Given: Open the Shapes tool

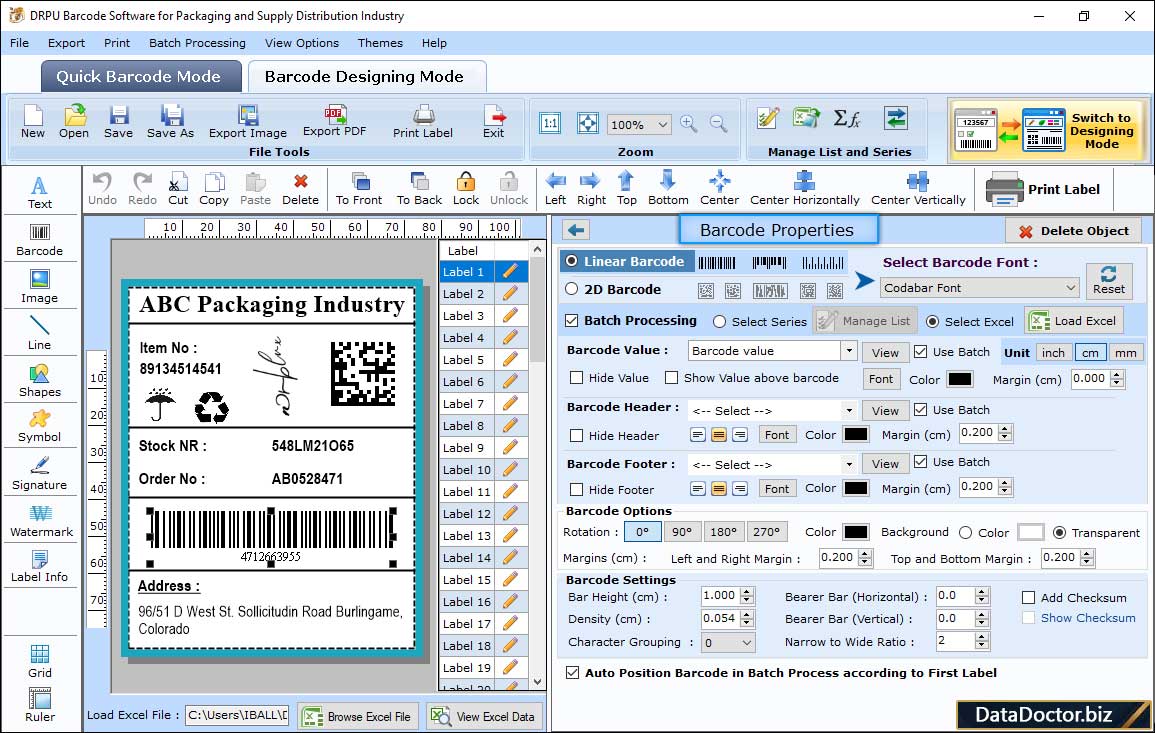Looking at the screenshot, I should [x=40, y=380].
